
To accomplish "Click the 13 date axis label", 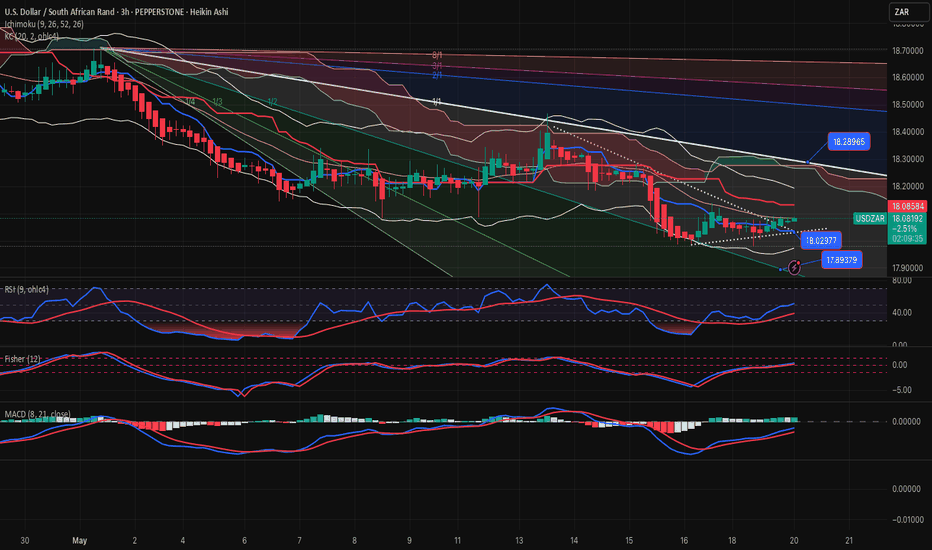I will [519, 540].
